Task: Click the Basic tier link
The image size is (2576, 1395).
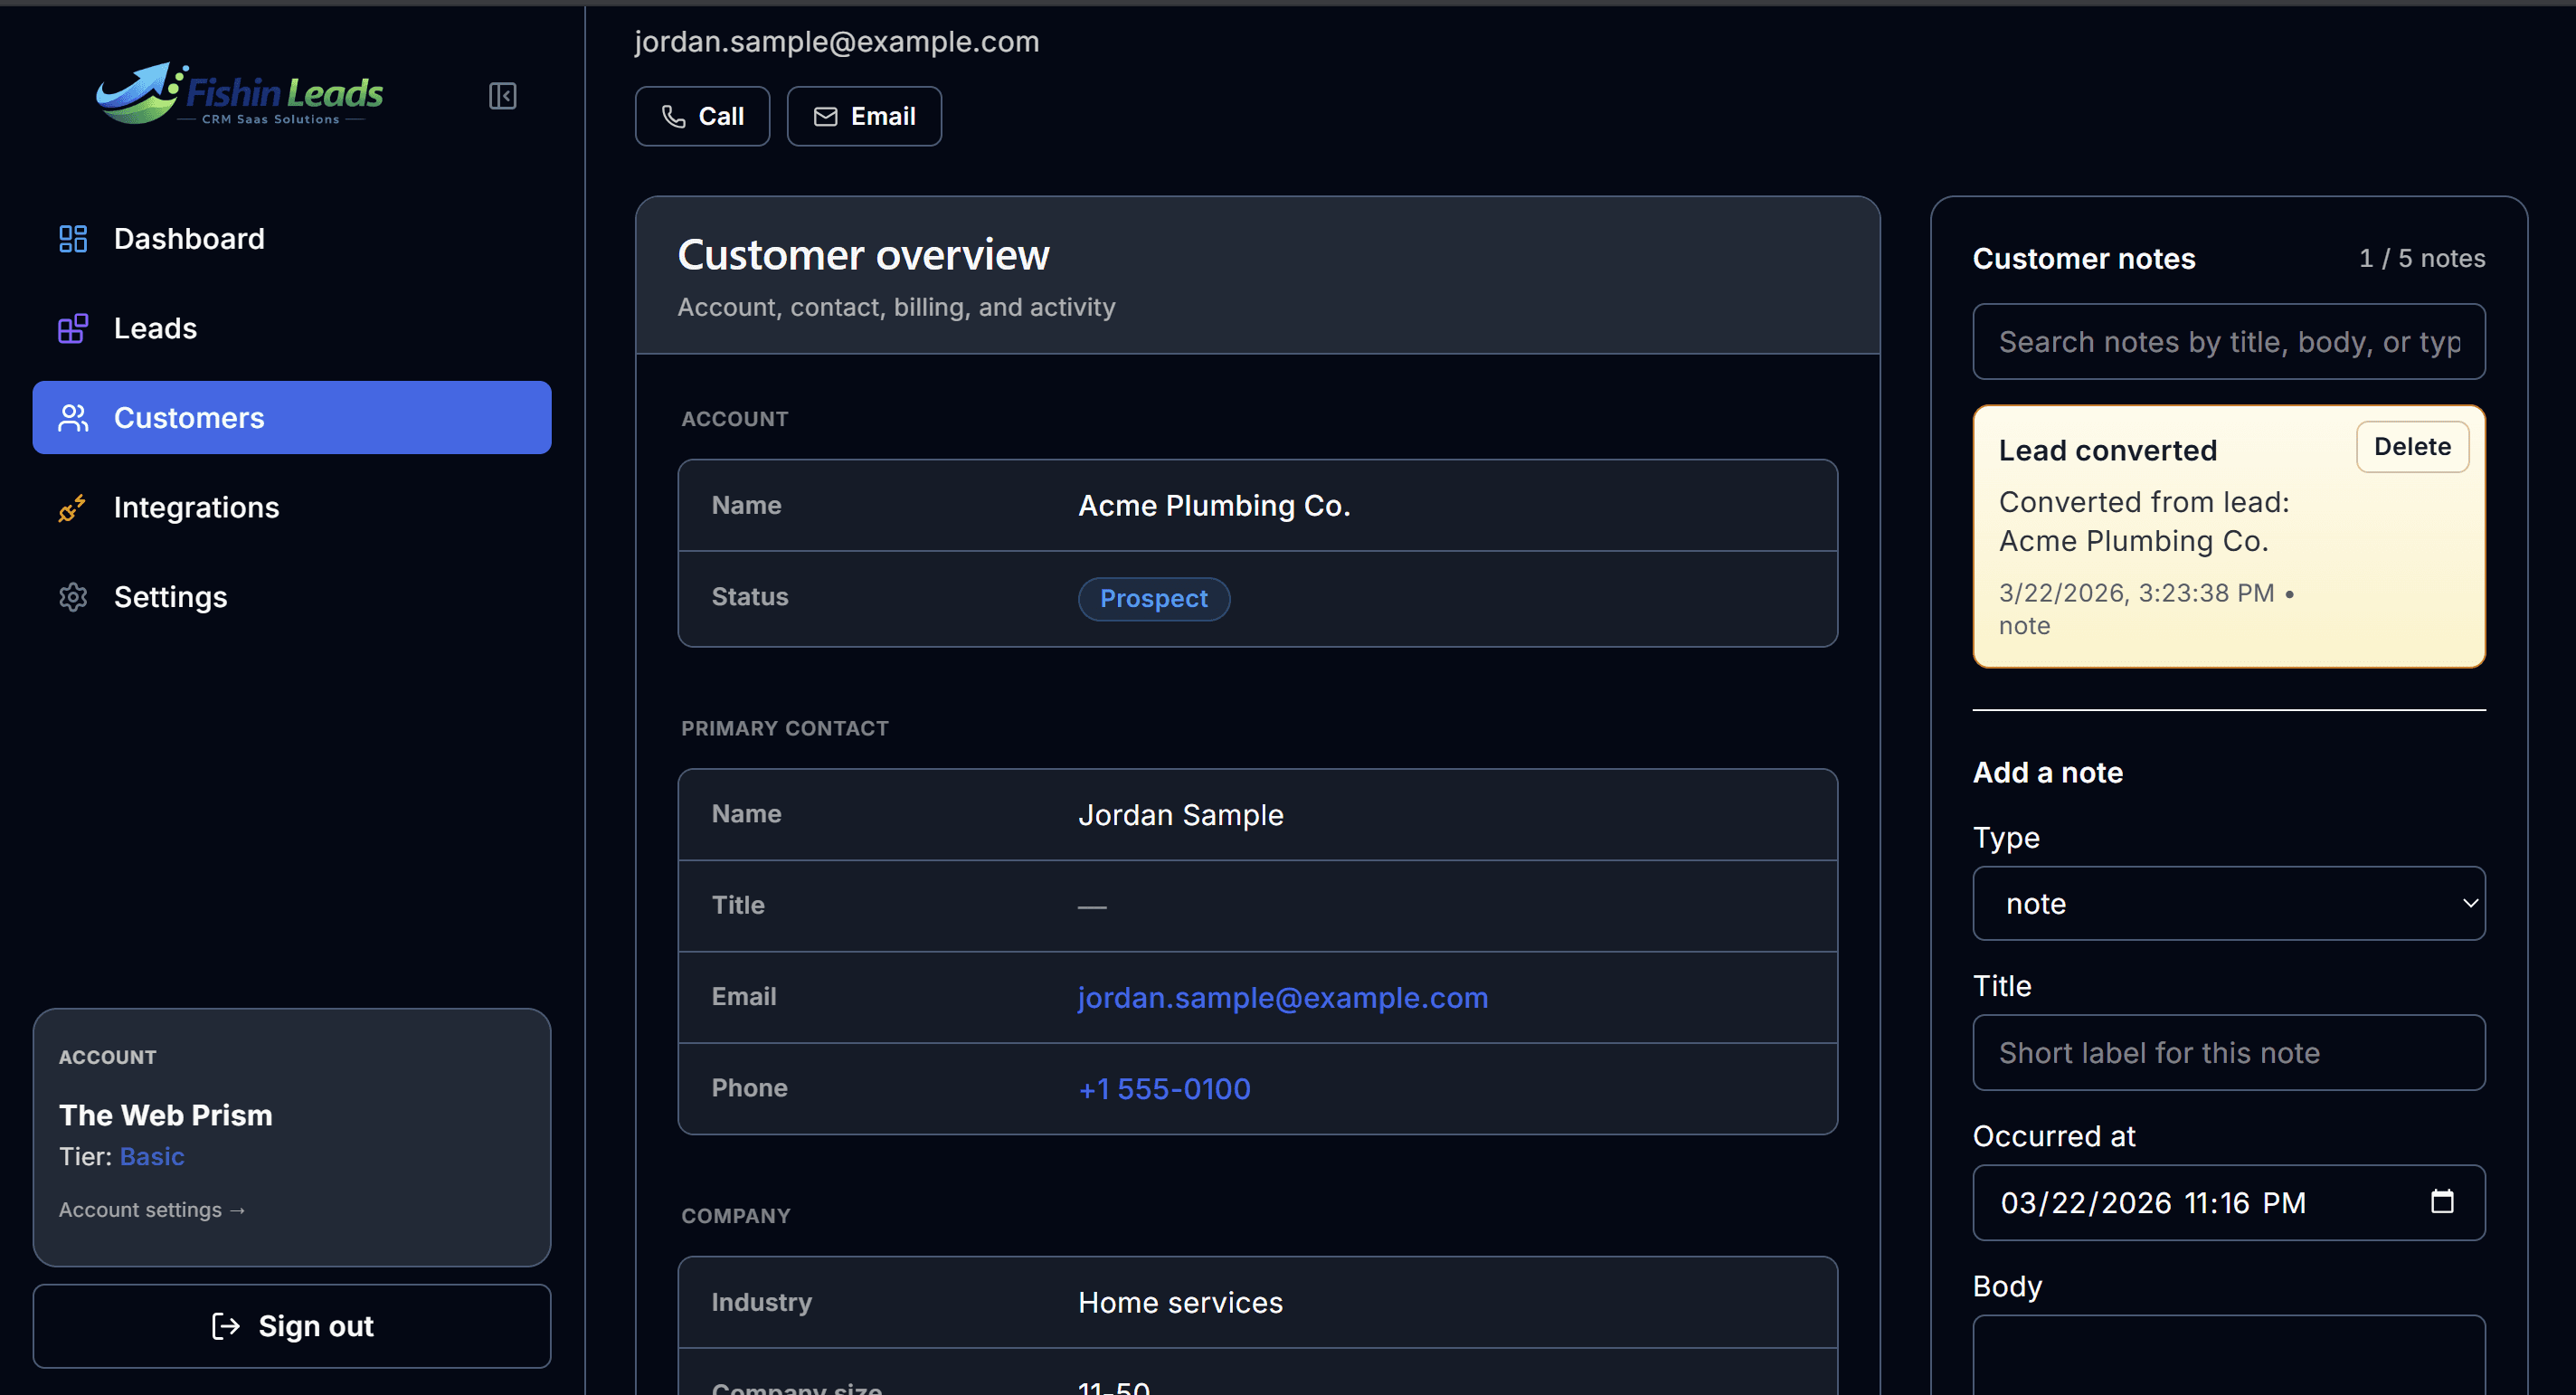Action: pyautogui.click(x=152, y=1156)
